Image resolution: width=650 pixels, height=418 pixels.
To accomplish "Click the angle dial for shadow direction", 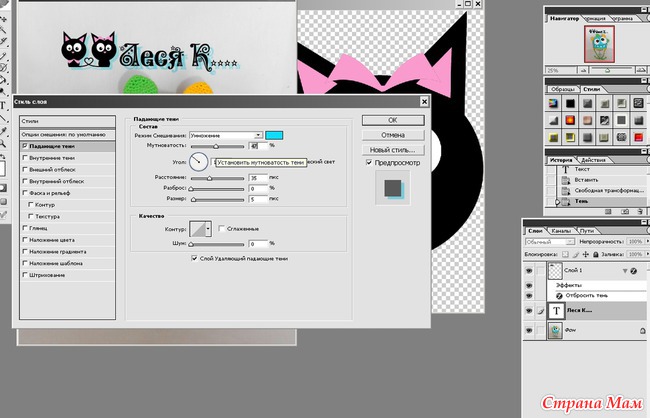I will [x=198, y=161].
